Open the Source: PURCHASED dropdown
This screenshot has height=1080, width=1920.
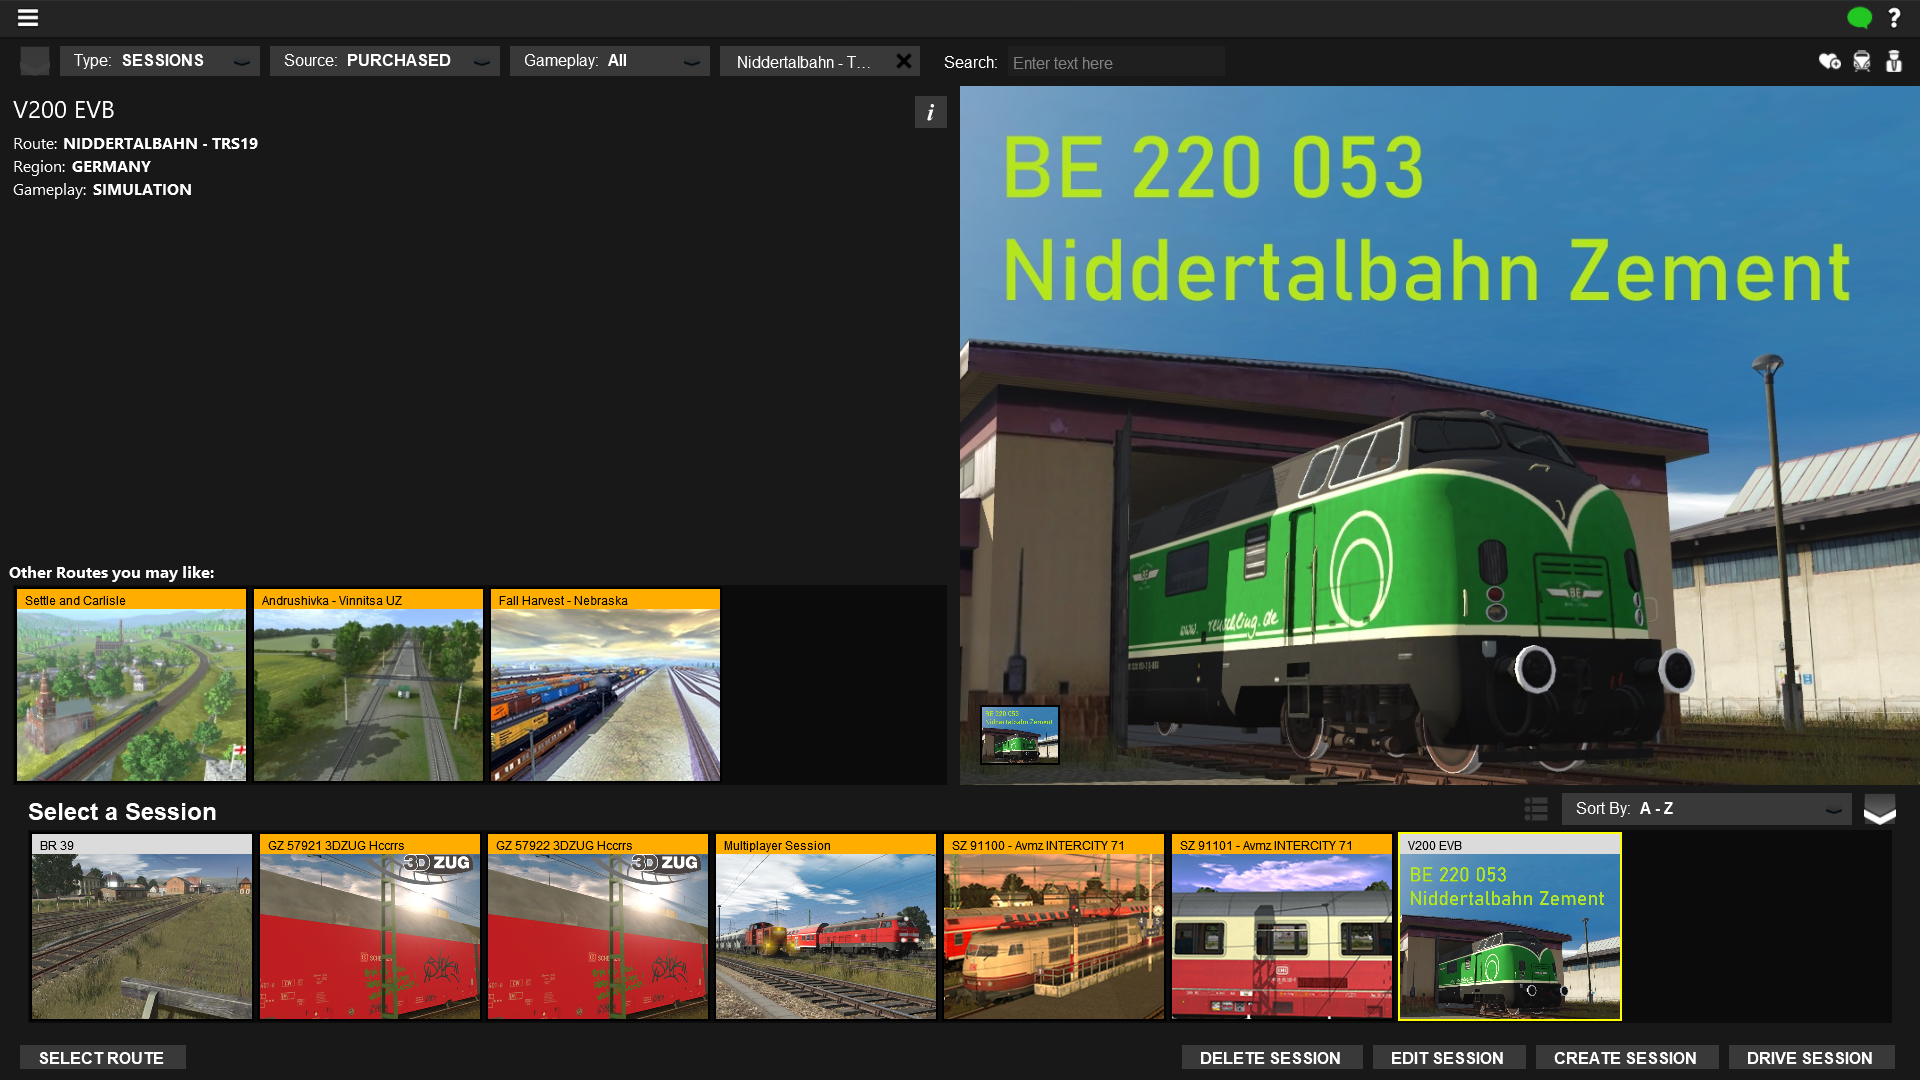point(385,61)
